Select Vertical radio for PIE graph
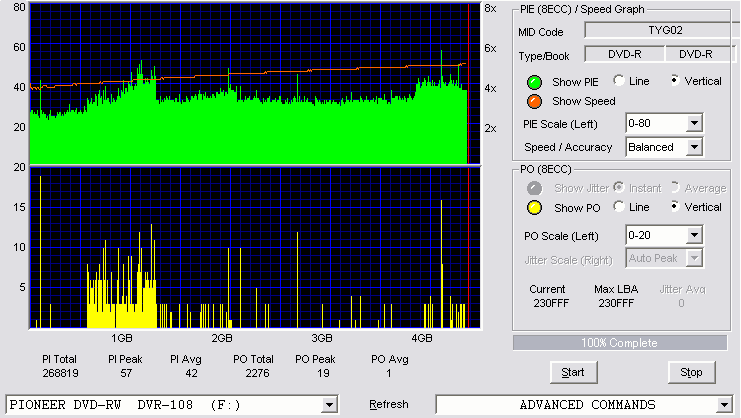This screenshot has width=741, height=418. coord(675,81)
